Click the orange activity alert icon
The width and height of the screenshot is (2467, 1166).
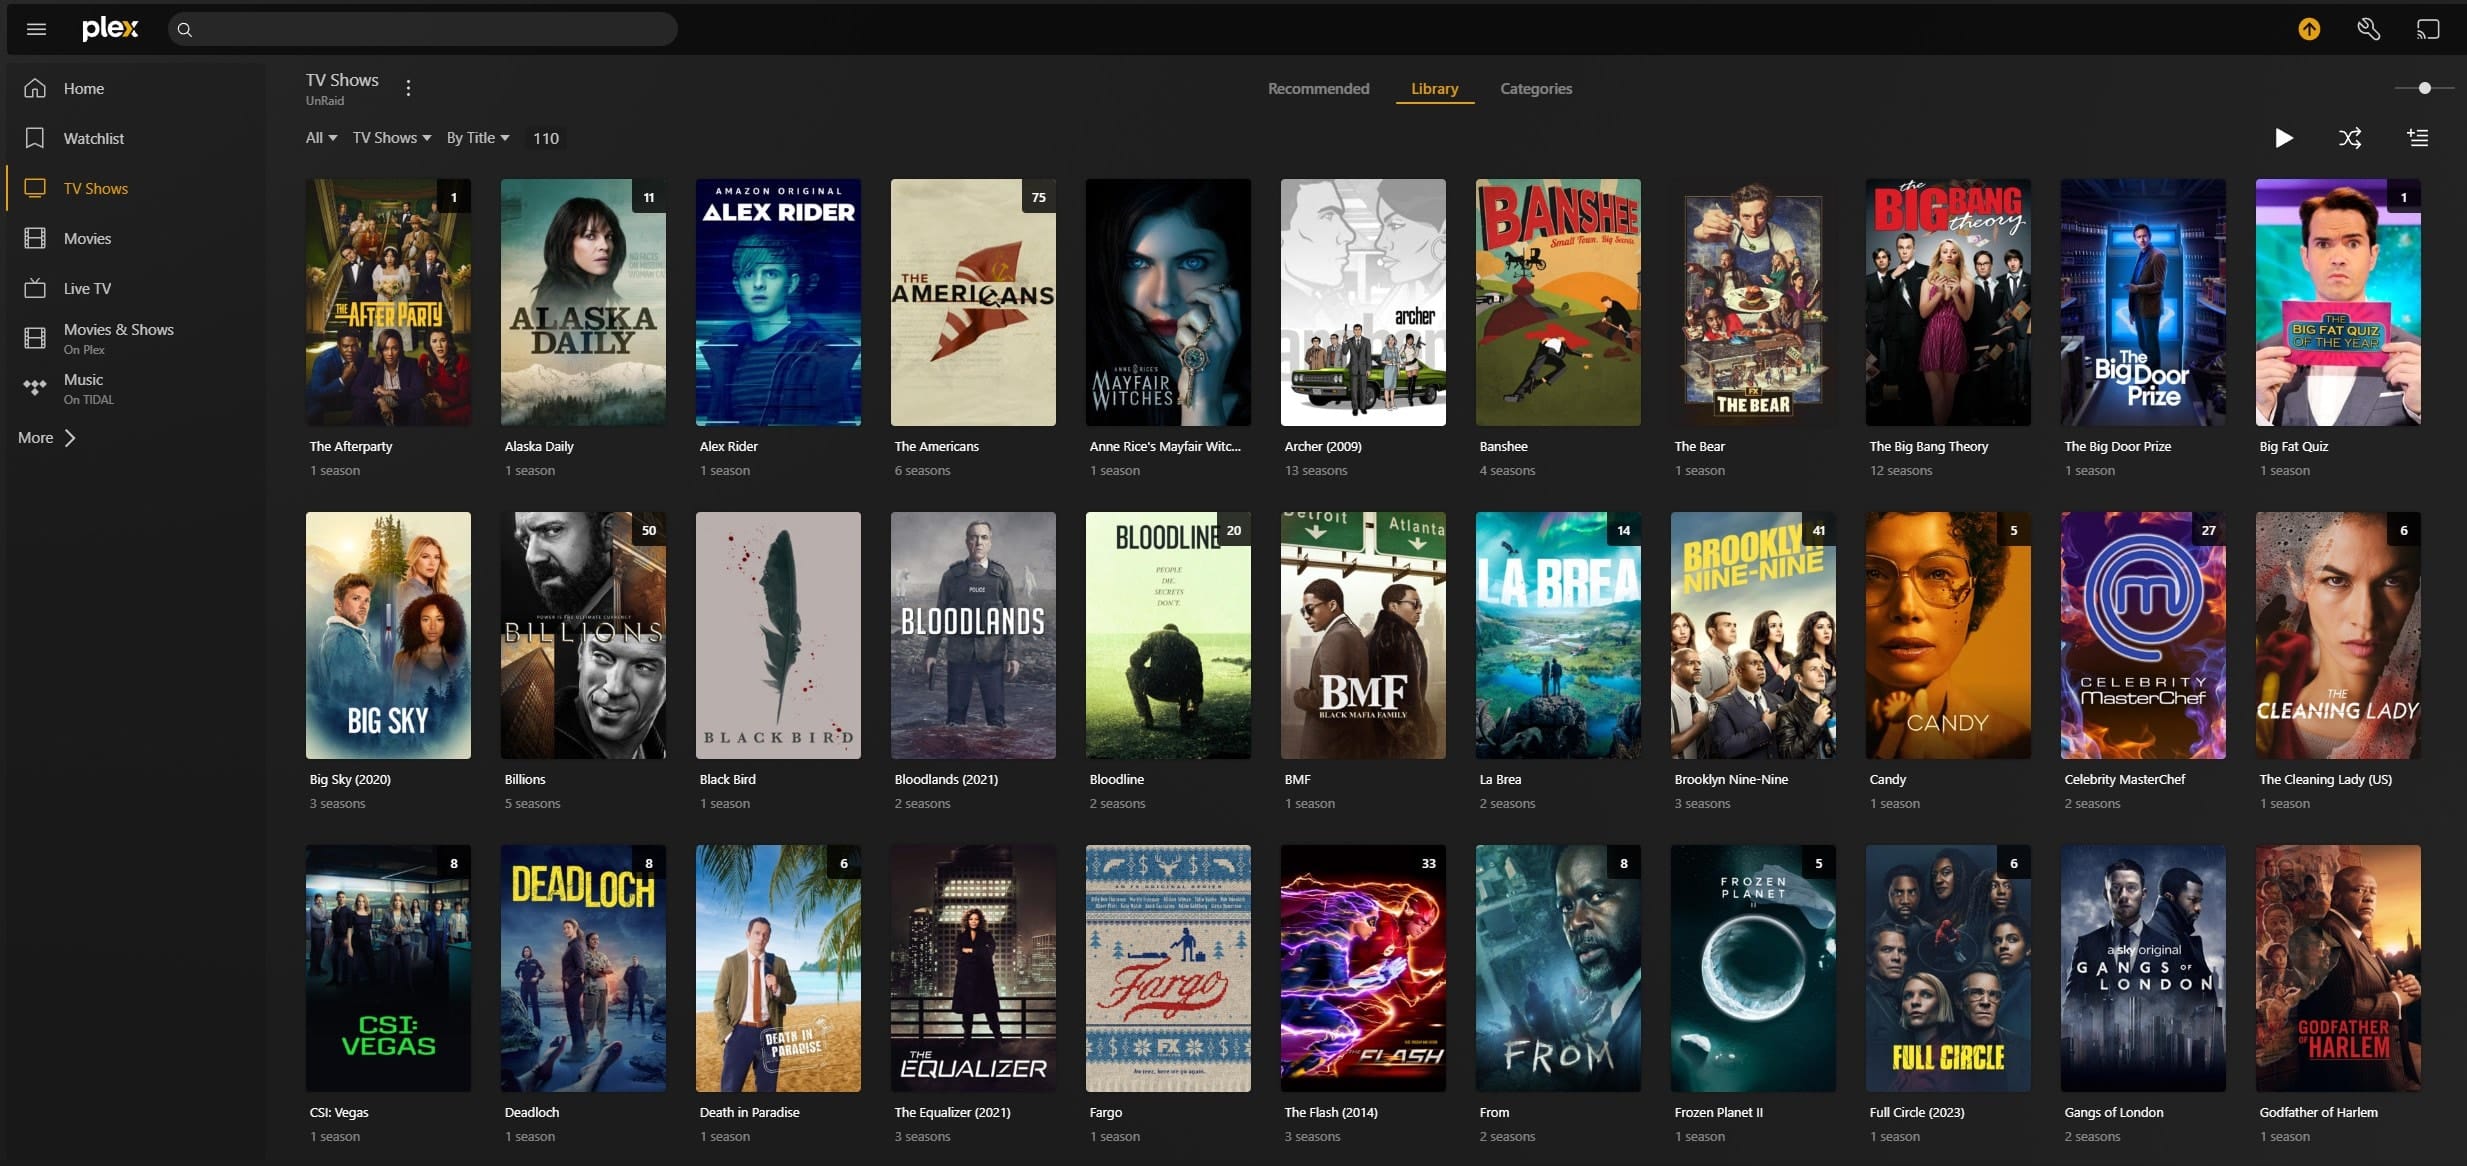pos(2308,29)
